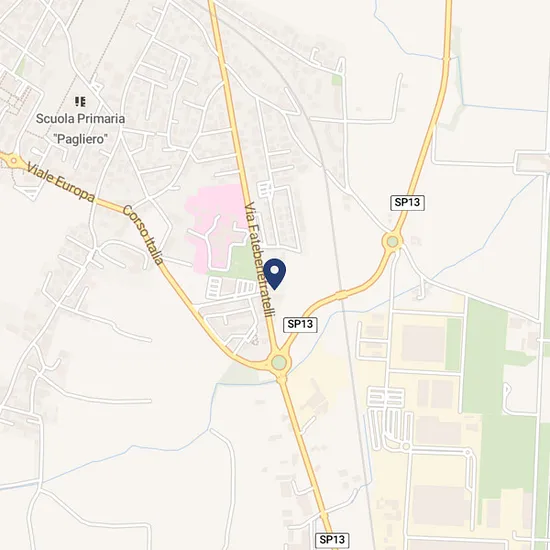The image size is (550, 550).
Task: Click the parking lot grid west of Via Fatebenefratelli
Action: (x=232, y=288)
